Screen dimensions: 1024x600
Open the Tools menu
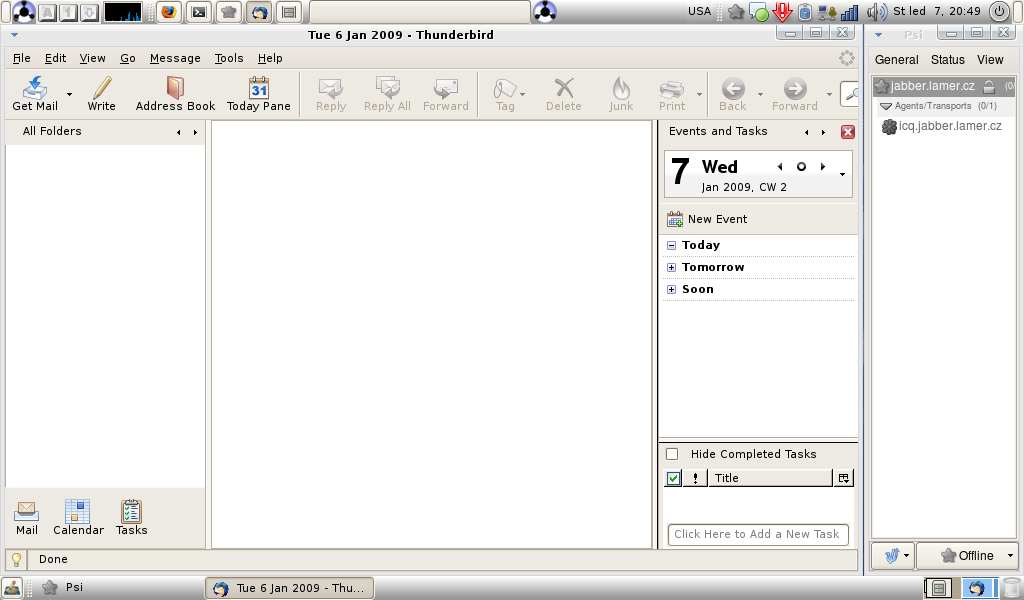tap(229, 58)
